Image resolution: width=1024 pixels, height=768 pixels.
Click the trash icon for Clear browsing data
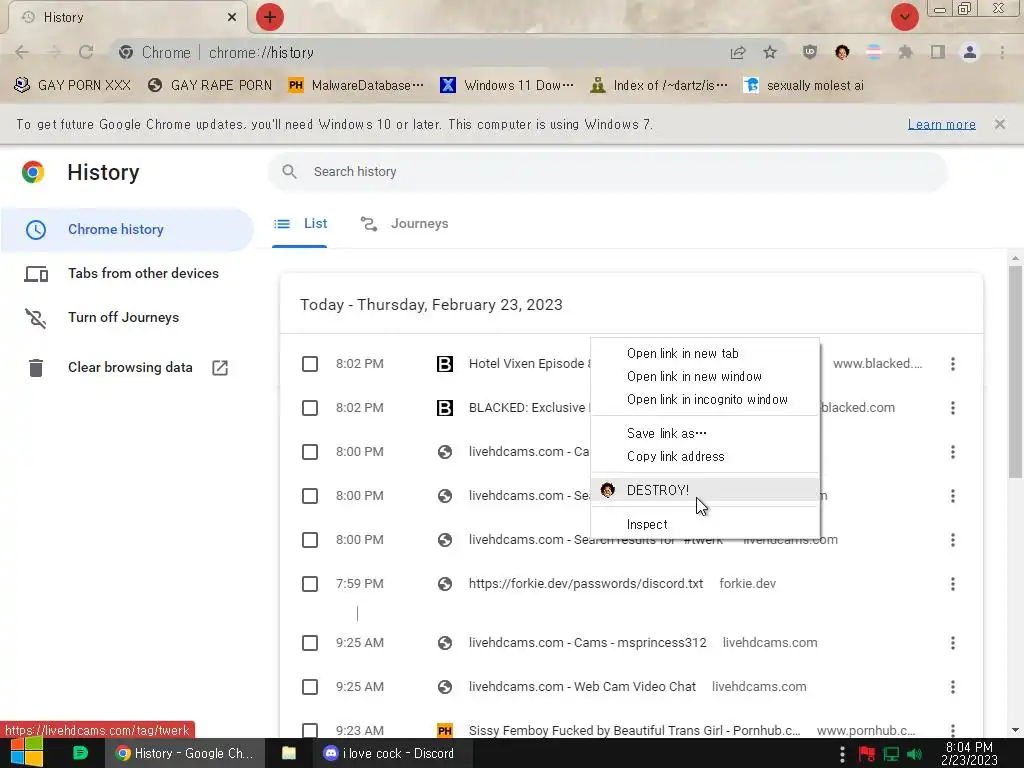(x=36, y=368)
